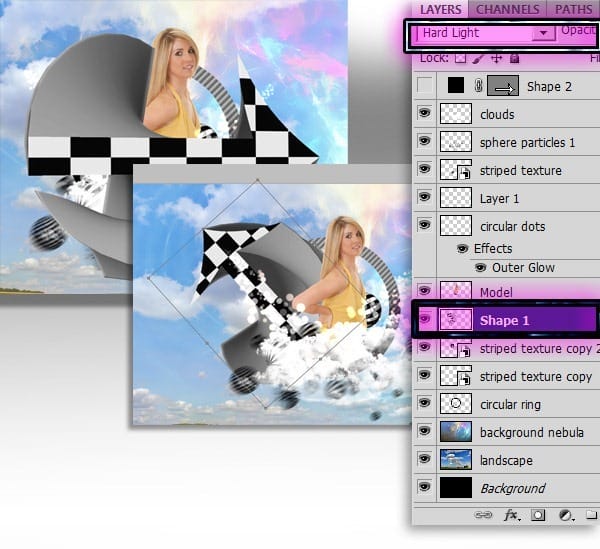Image resolution: width=600 pixels, height=549 pixels.
Task: Open the Hard Light blend mode dropdown
Action: coord(543,33)
